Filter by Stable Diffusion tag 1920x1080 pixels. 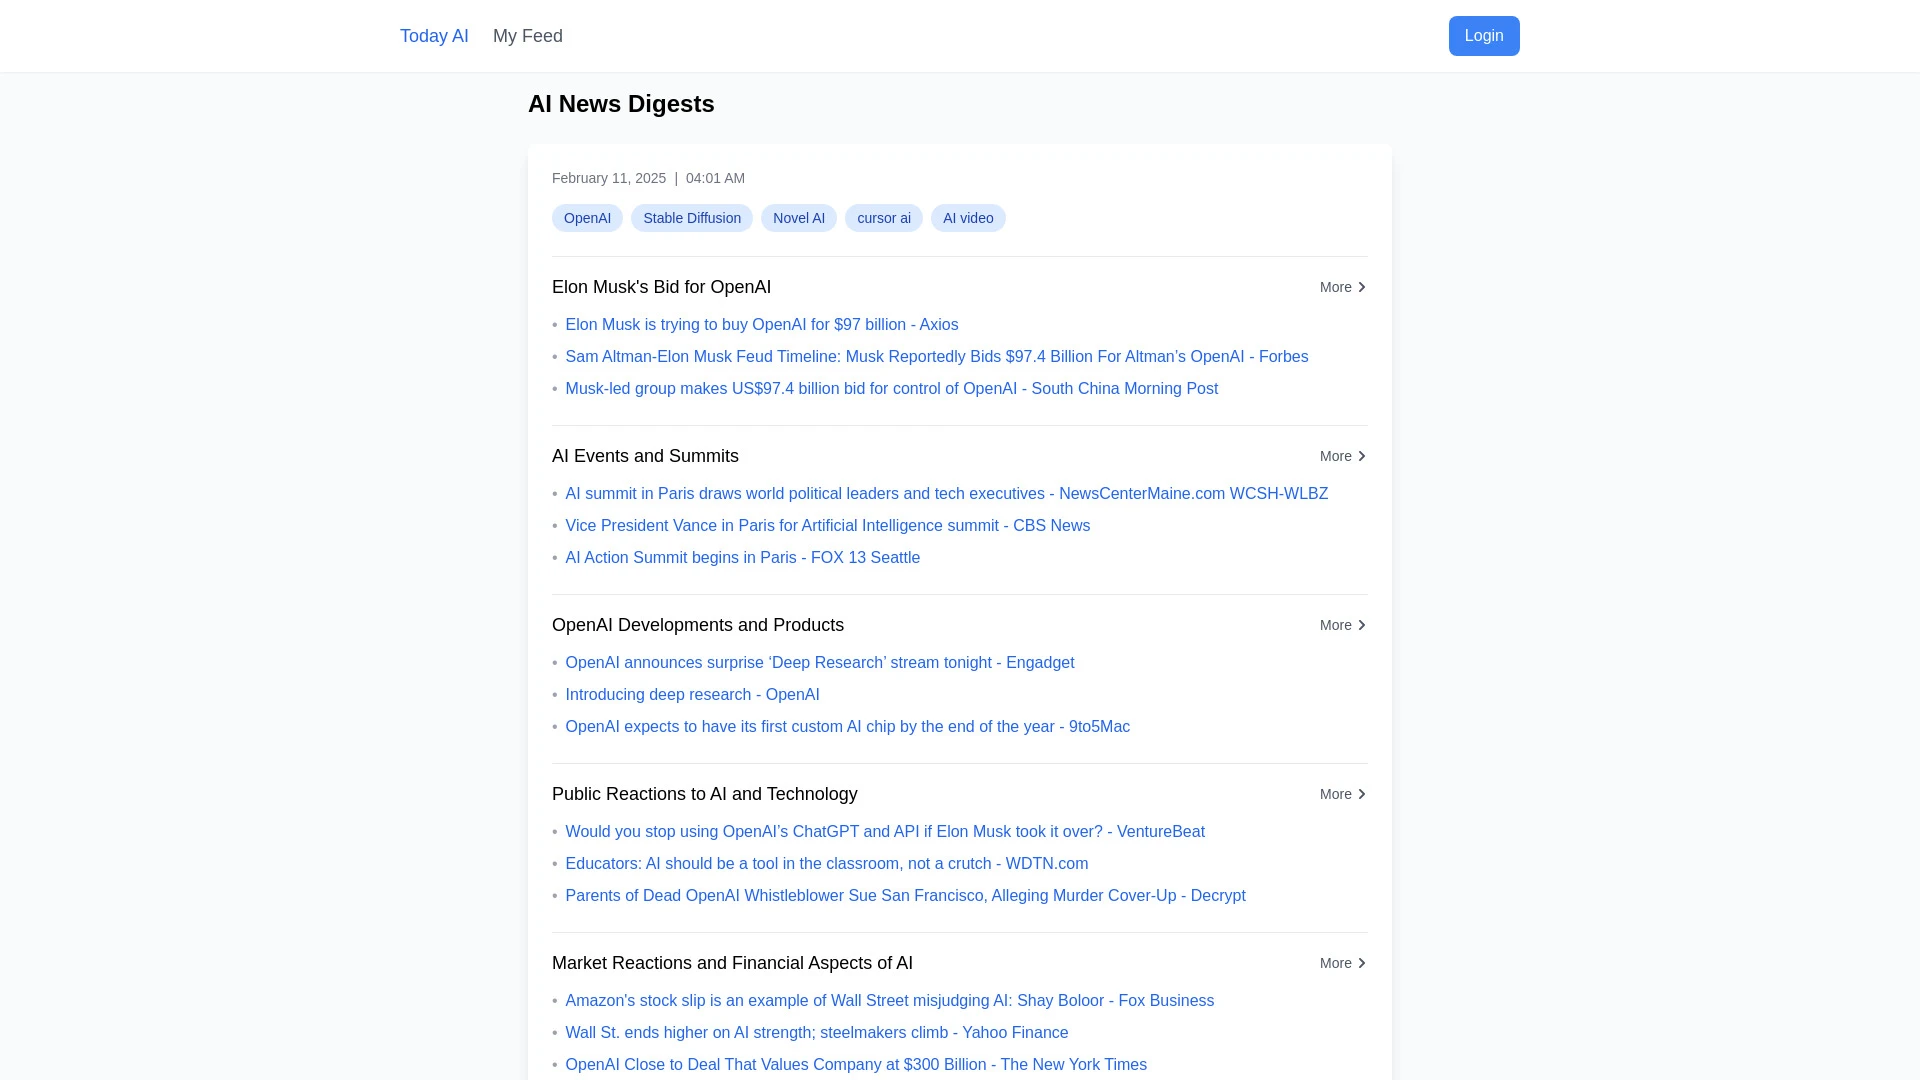(691, 218)
